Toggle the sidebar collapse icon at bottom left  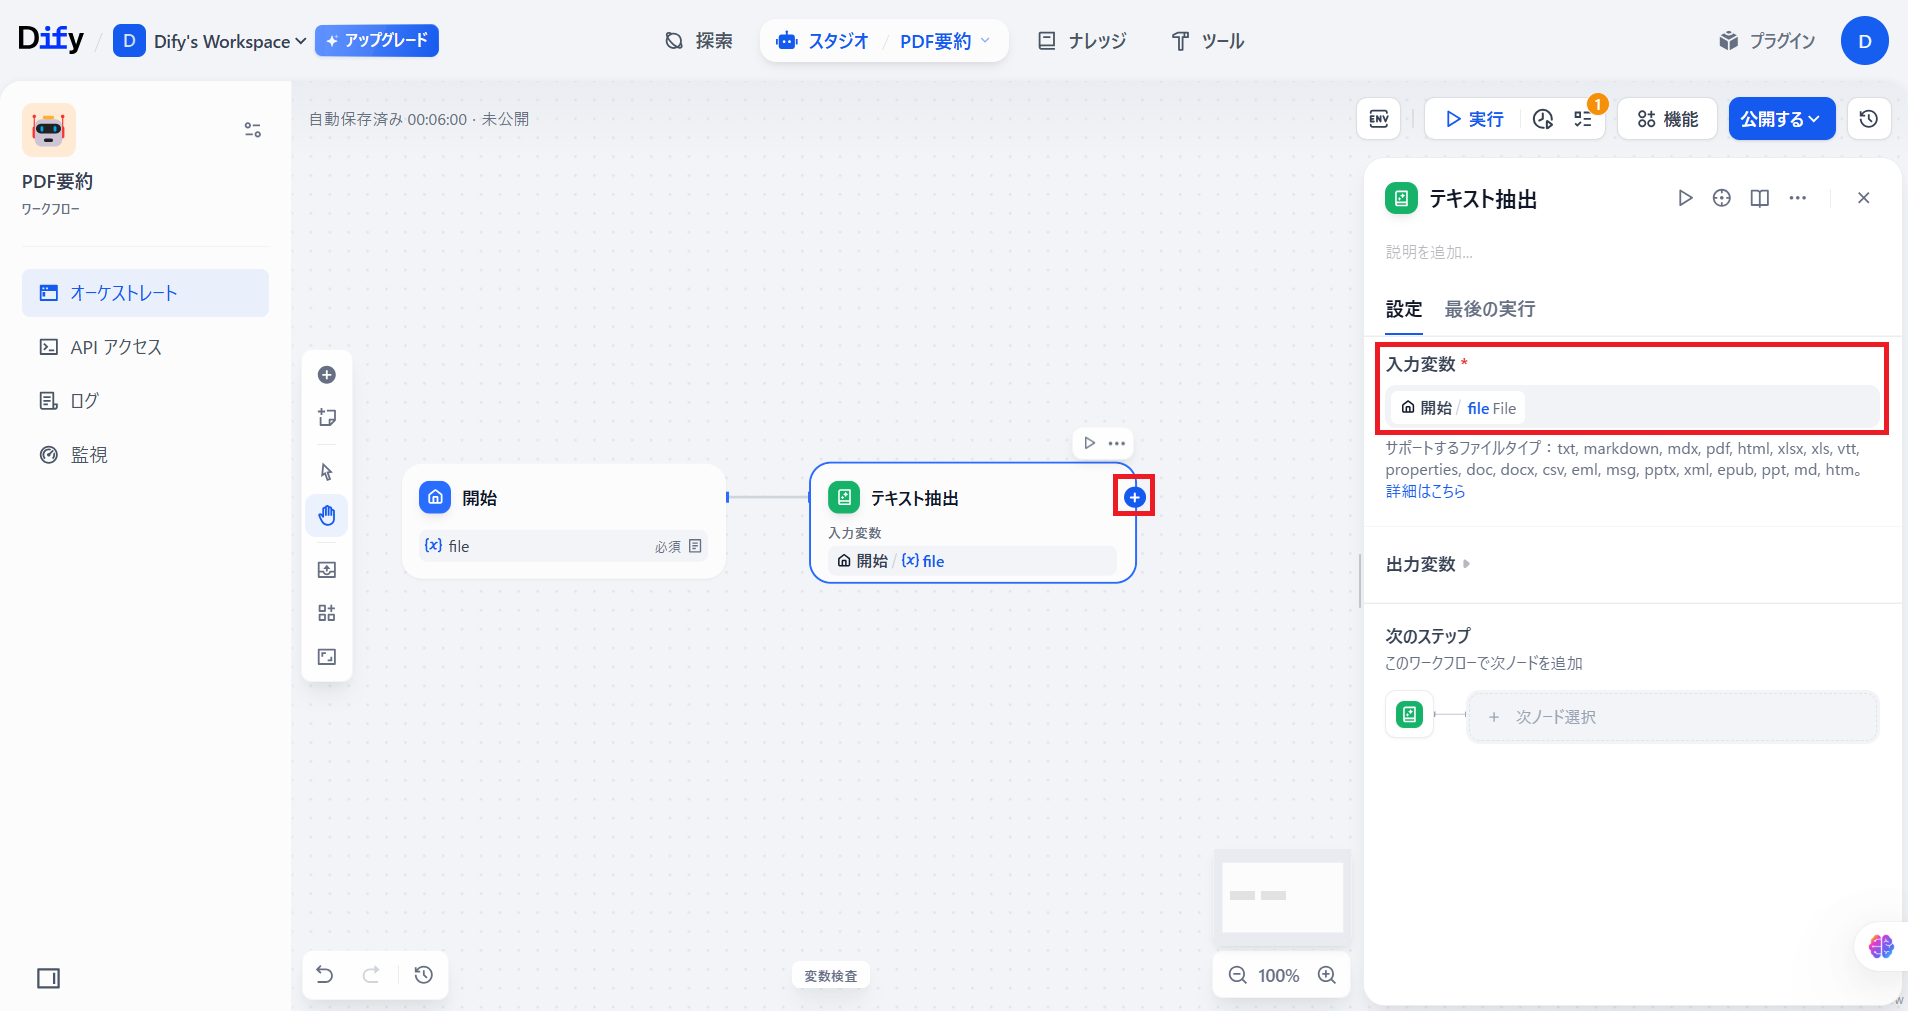(48, 978)
